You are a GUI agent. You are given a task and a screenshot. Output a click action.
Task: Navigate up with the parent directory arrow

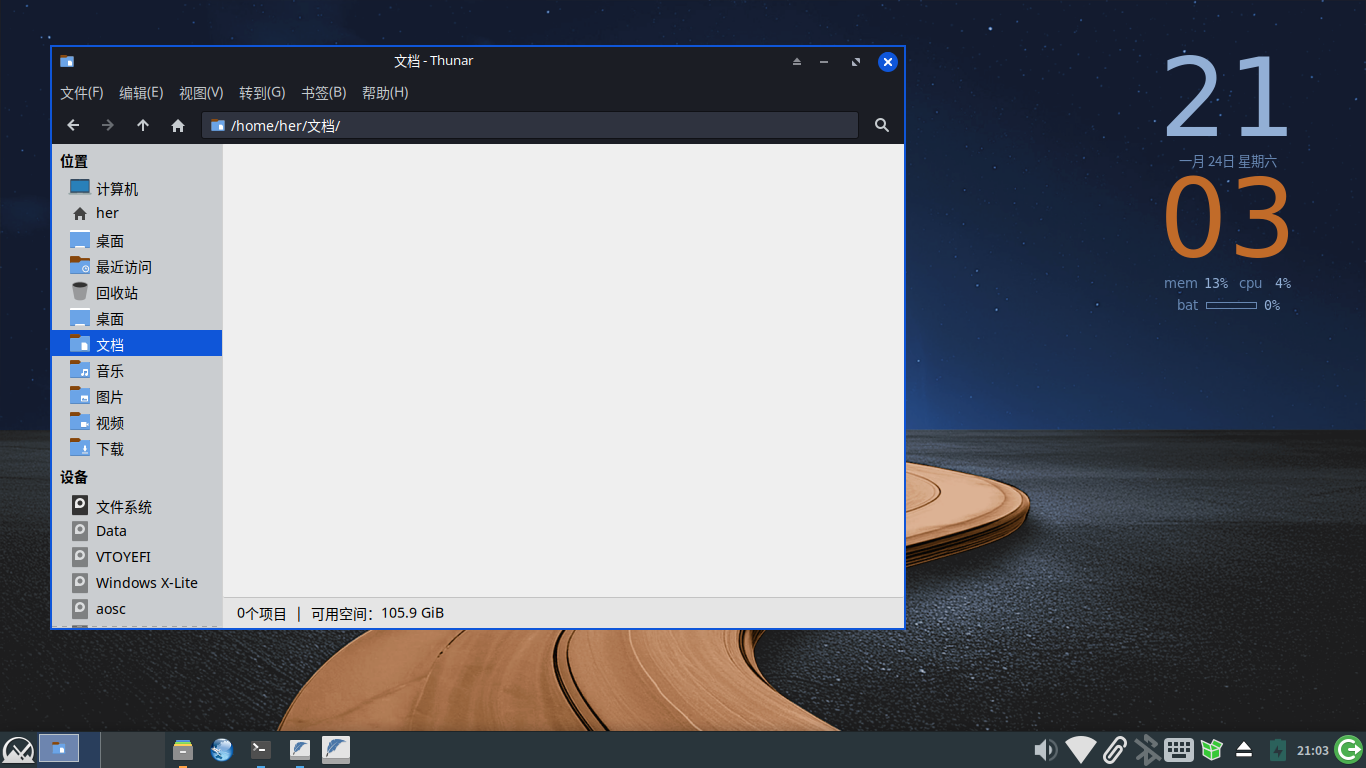pos(143,125)
